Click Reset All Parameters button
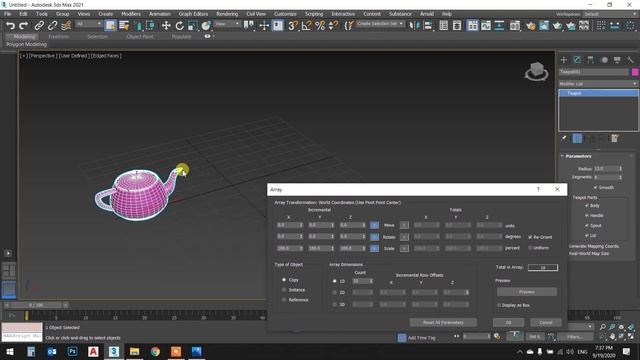 [x=443, y=322]
